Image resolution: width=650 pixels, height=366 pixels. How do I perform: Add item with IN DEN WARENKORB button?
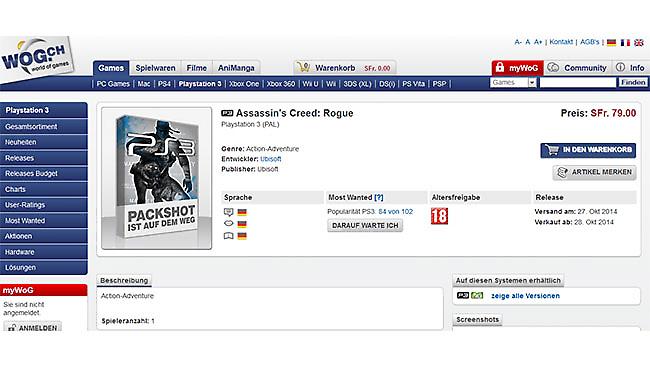(588, 150)
